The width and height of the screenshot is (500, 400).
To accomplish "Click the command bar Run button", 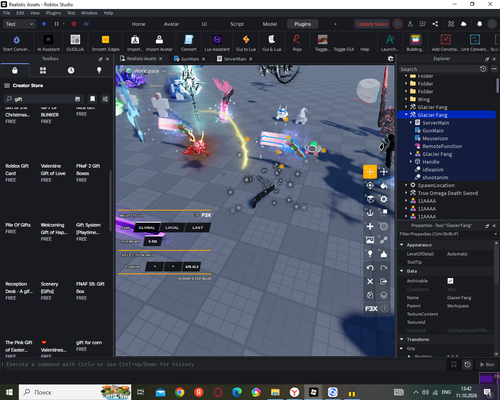I will 487,364.
